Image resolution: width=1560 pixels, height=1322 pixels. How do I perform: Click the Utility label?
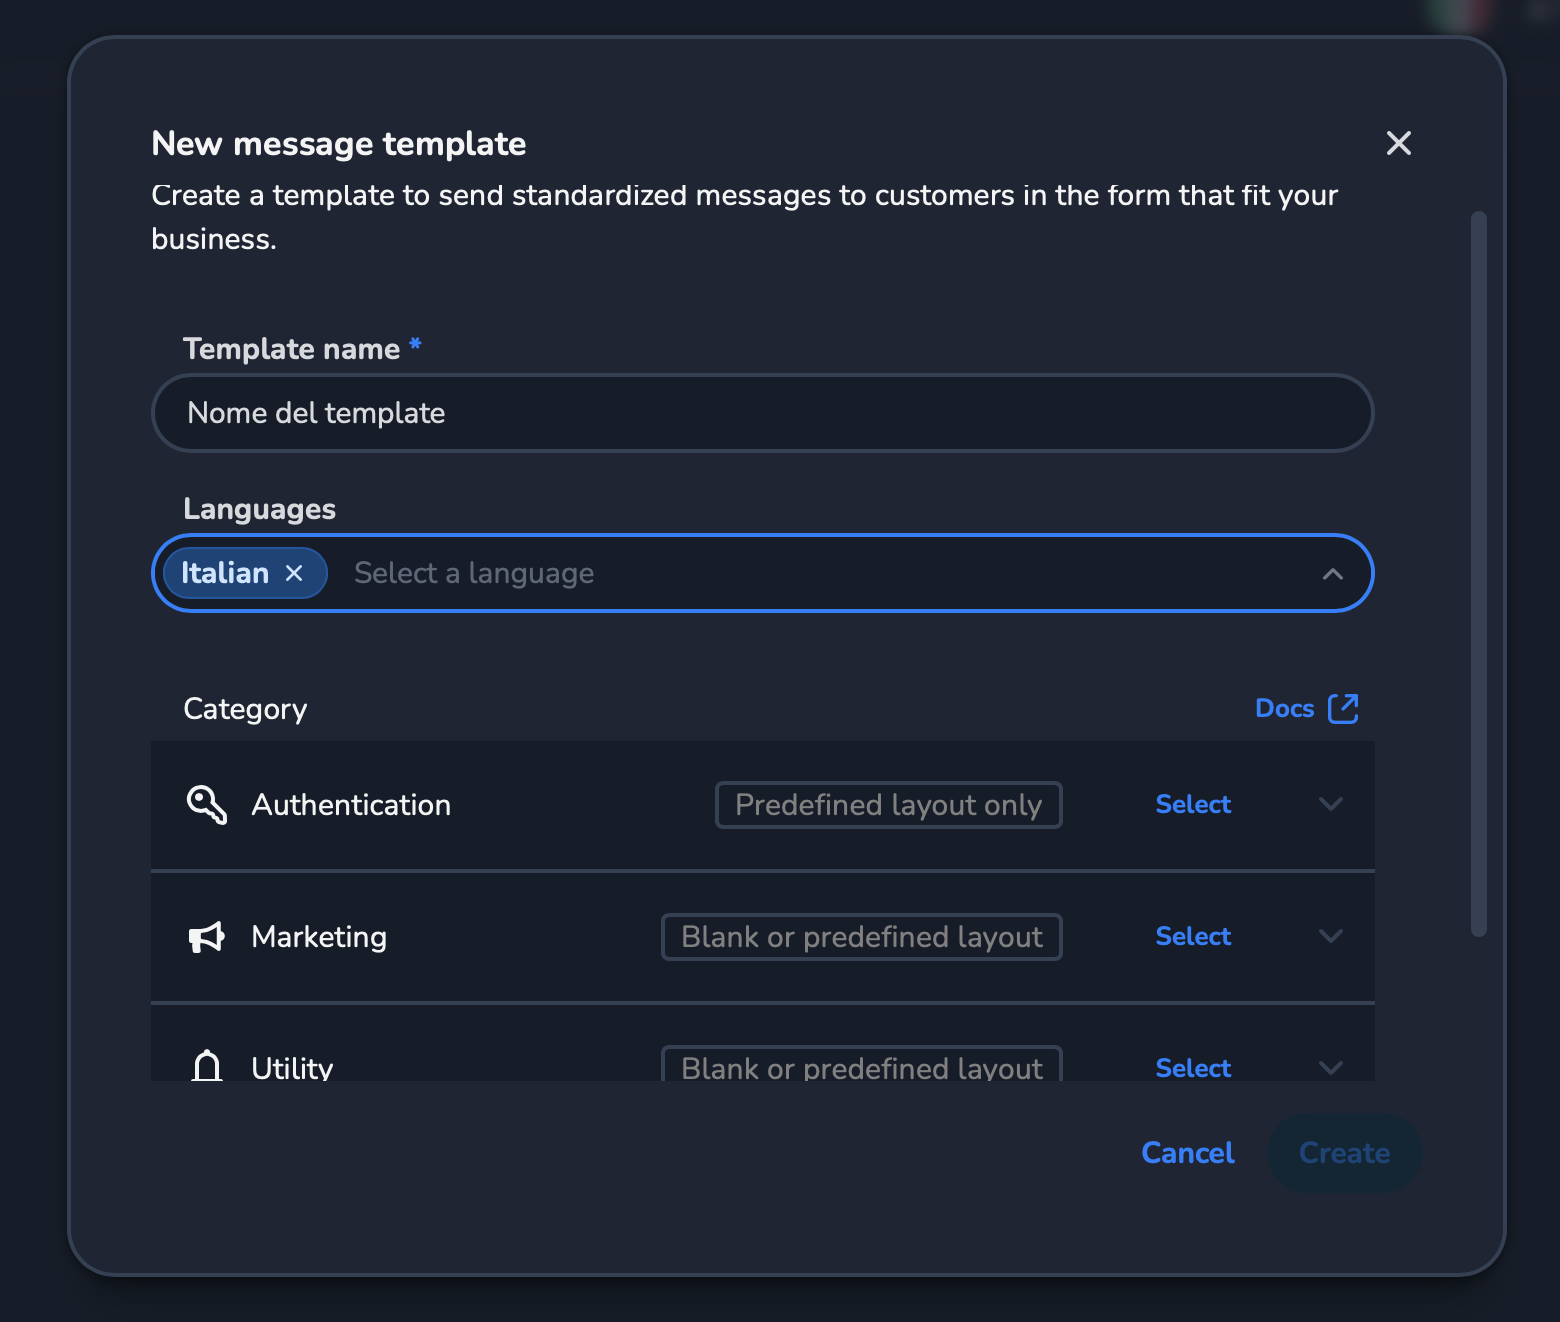coord(292,1067)
